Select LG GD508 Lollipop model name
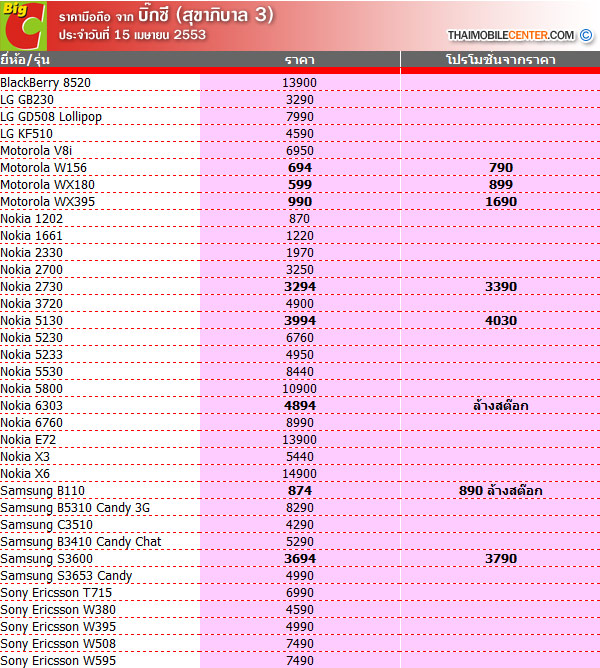The height and width of the screenshot is (668, 600). click(x=51, y=117)
